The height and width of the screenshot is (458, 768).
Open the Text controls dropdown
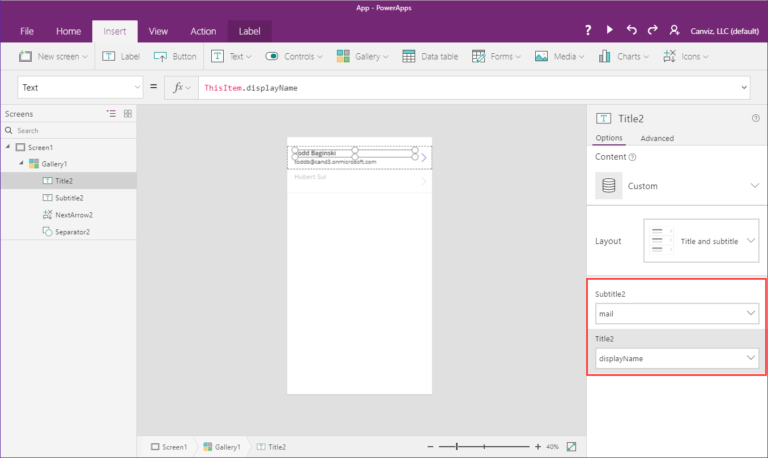231,56
